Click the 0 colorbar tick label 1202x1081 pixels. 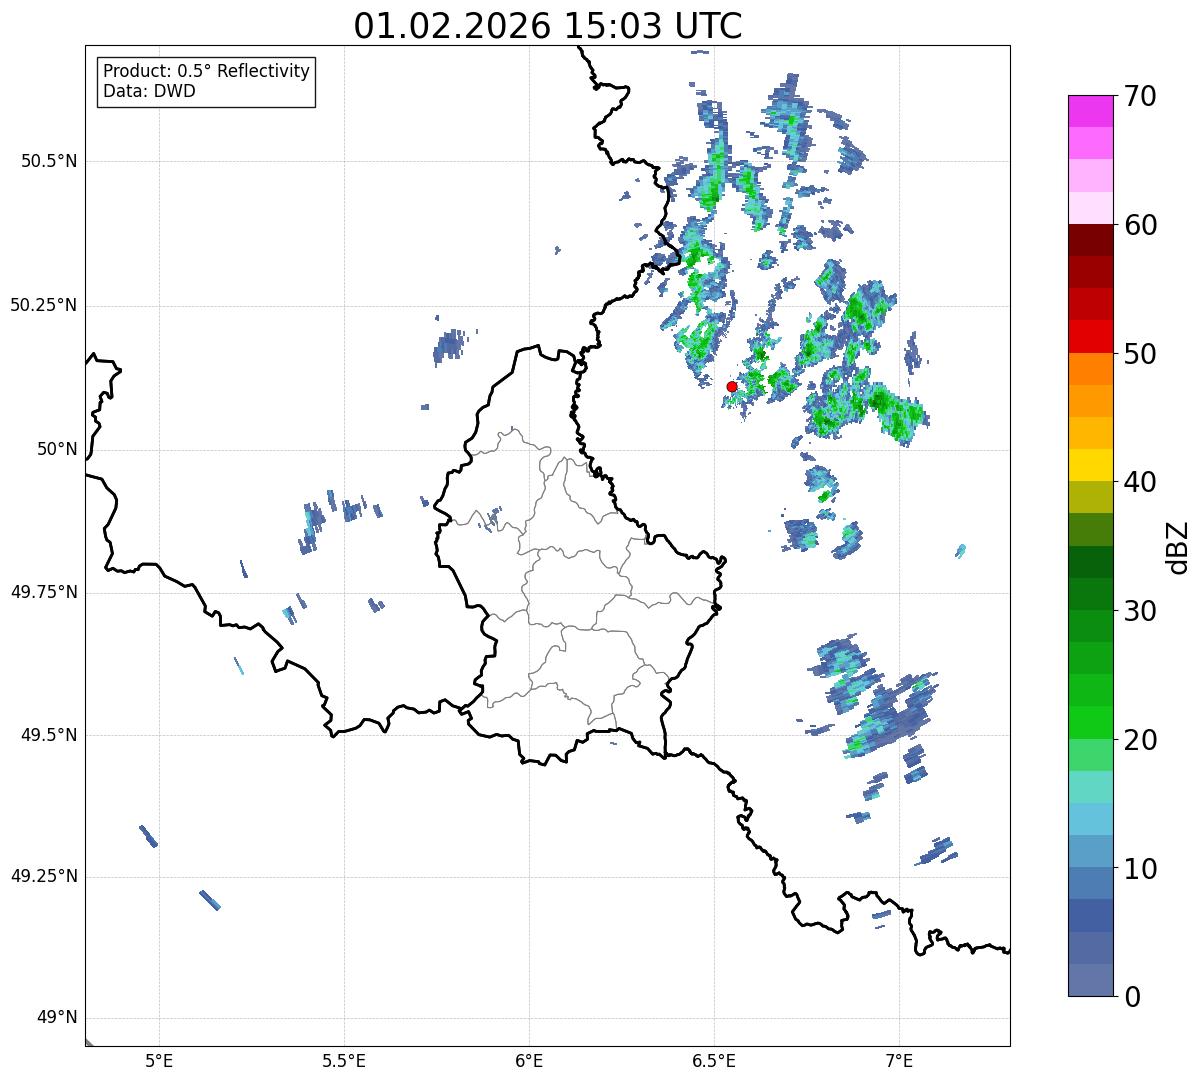pos(1132,997)
